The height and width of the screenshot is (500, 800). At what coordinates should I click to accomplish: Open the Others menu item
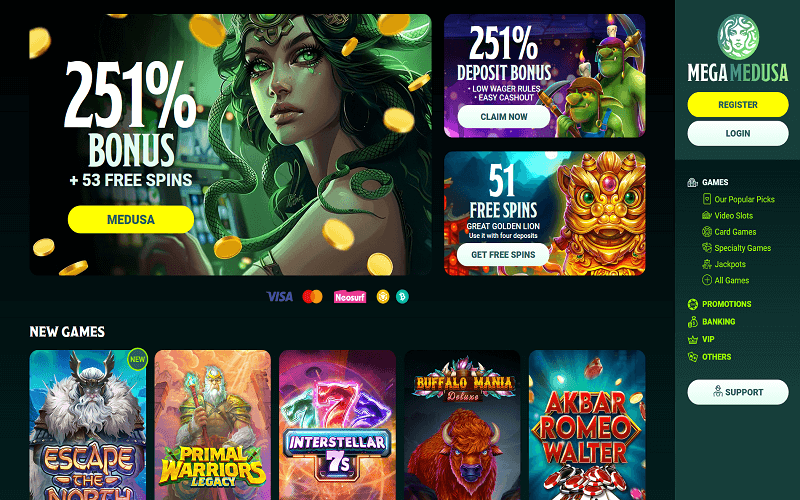click(x=716, y=357)
